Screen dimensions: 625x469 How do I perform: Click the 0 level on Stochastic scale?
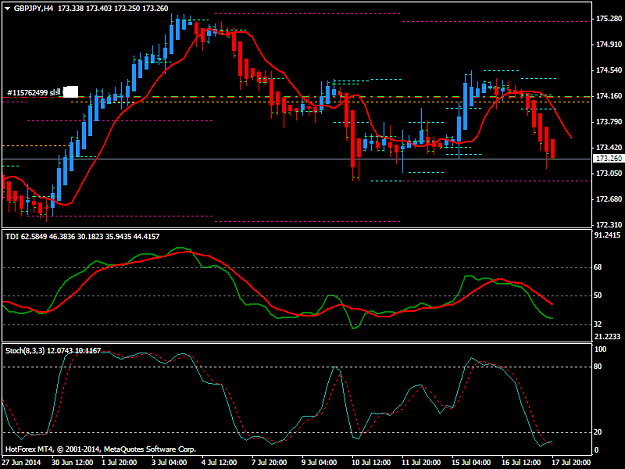pyautogui.click(x=596, y=450)
